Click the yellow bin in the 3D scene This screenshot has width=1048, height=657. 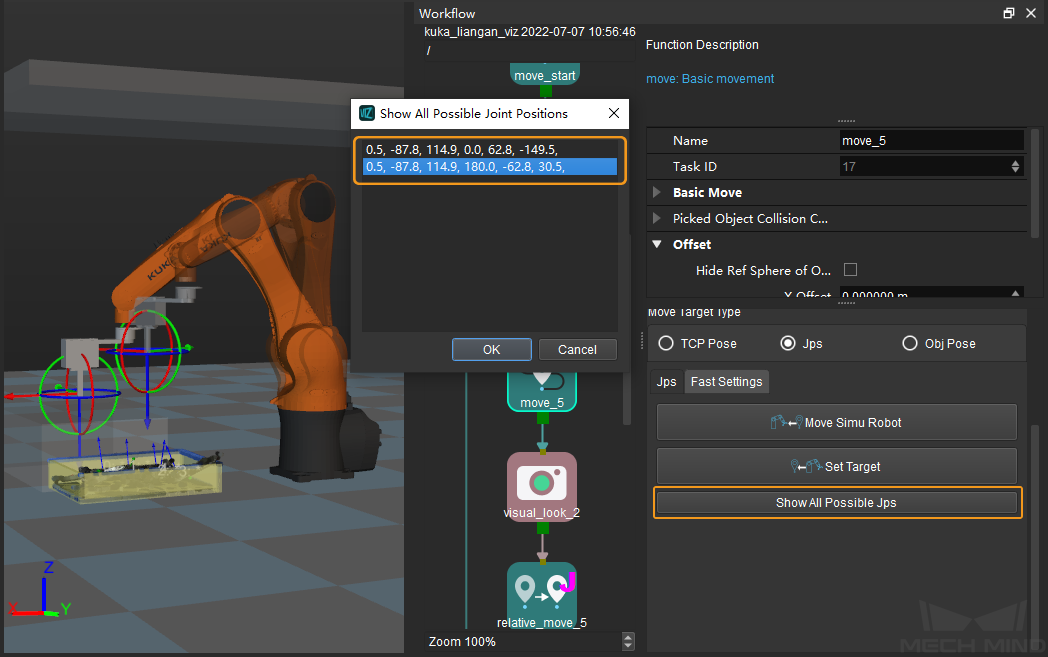[x=136, y=478]
